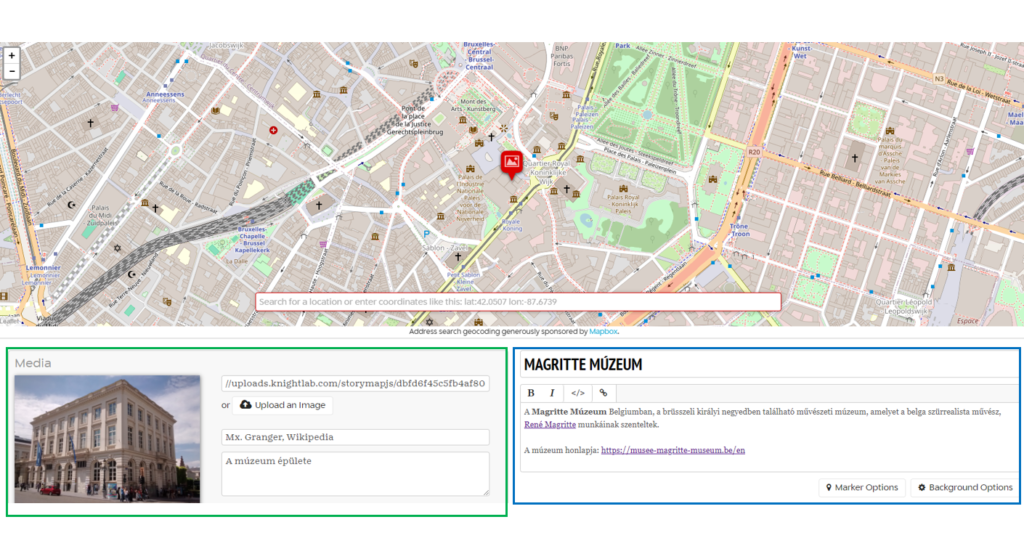
Task: Click the blue parking icon on map
Action: point(424,231)
